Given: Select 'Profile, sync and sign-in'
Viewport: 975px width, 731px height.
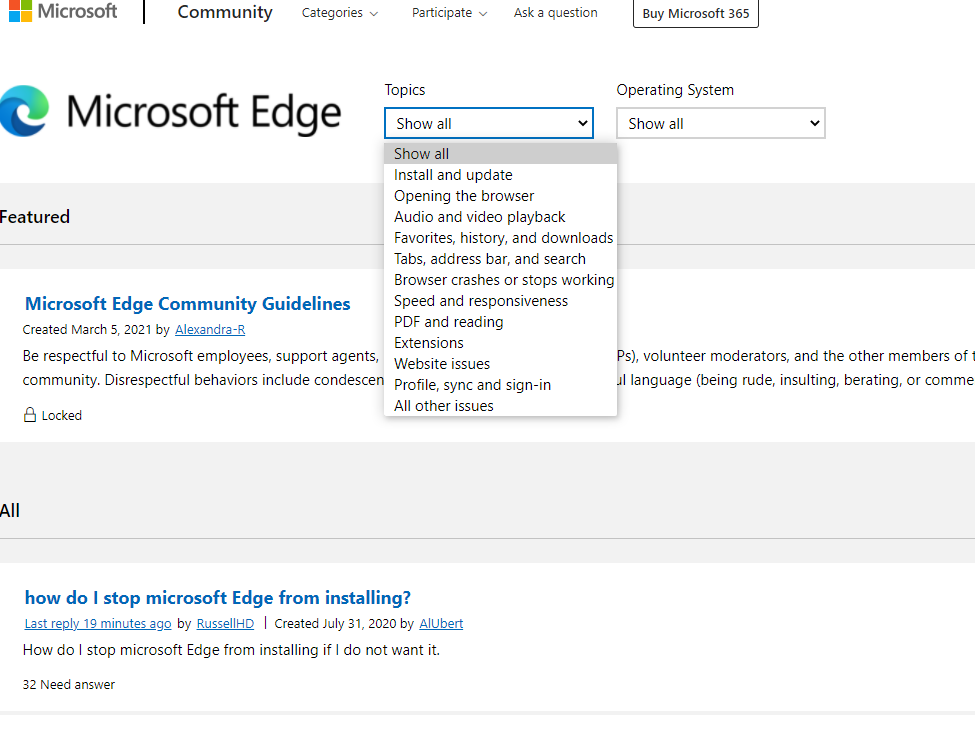Looking at the screenshot, I should 501,385.
